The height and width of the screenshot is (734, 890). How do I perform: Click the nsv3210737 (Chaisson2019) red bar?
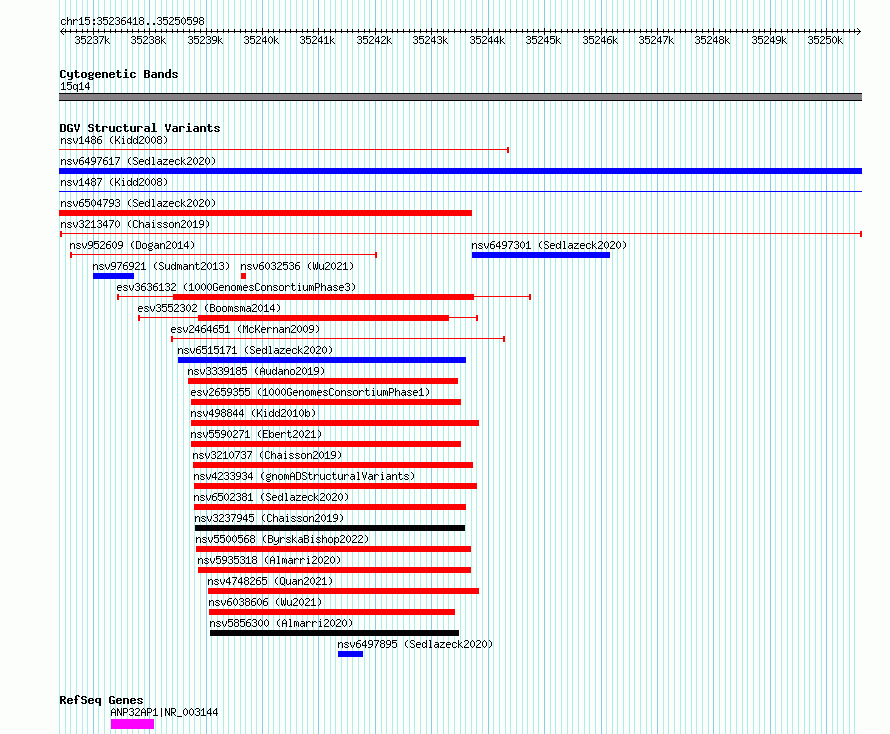(333, 465)
